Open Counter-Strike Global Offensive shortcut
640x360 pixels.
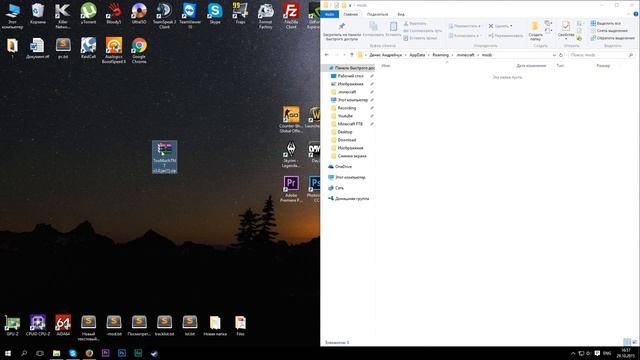[x=291, y=119]
